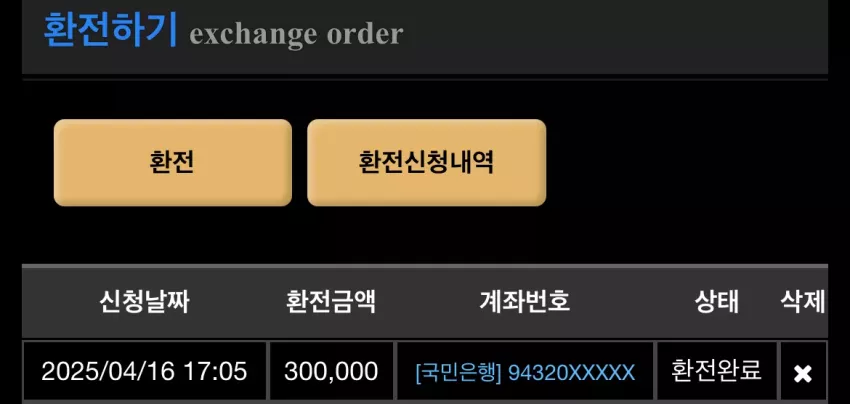Viewport: 850px width, 404px height.
Task: Click the 300,000 amount cell
Action: tap(331, 371)
